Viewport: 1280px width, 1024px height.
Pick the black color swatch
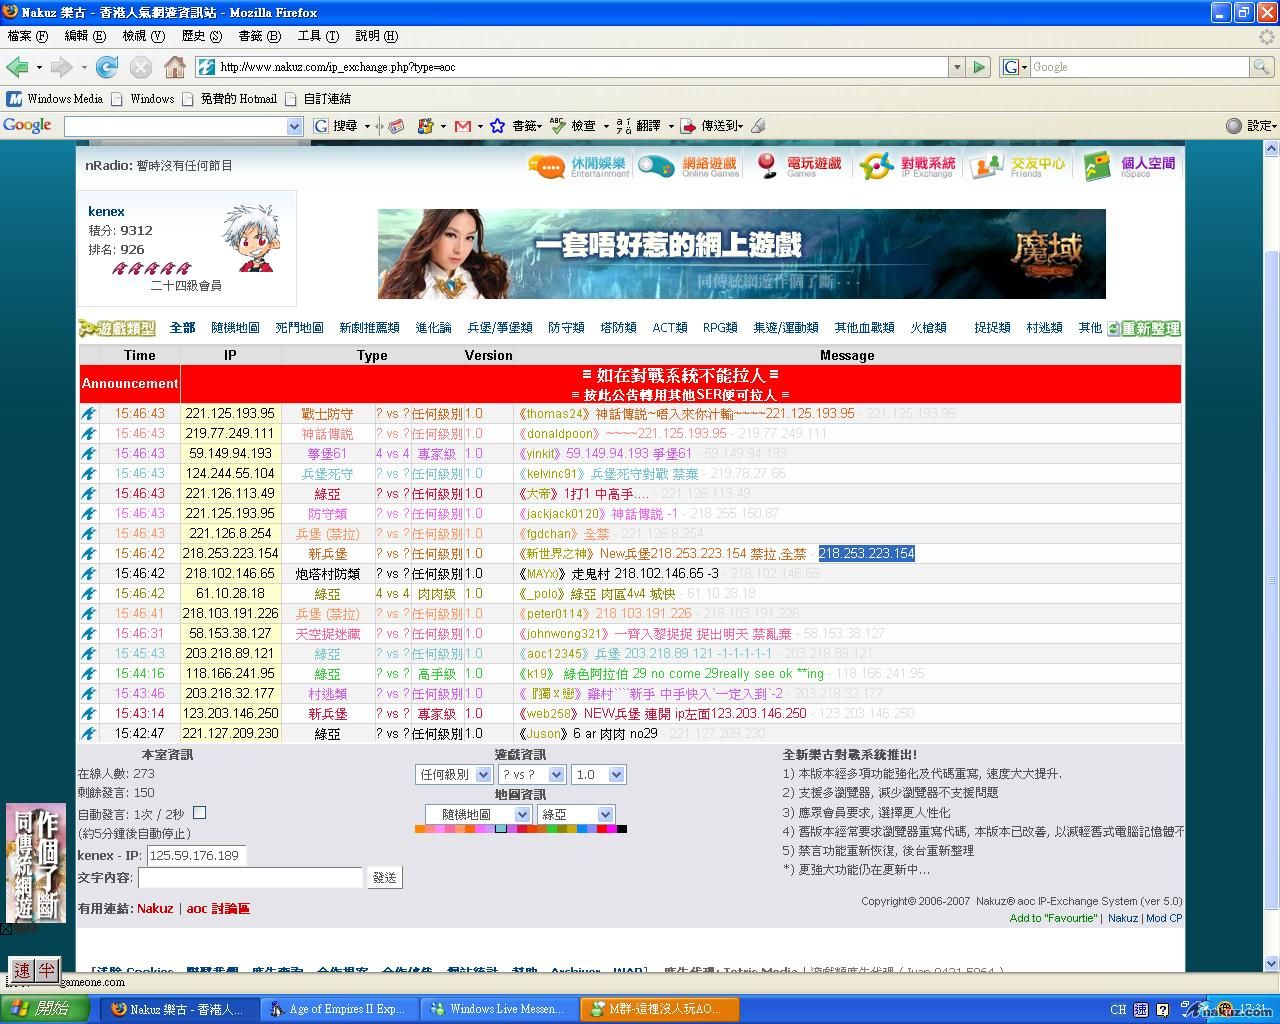coord(622,829)
